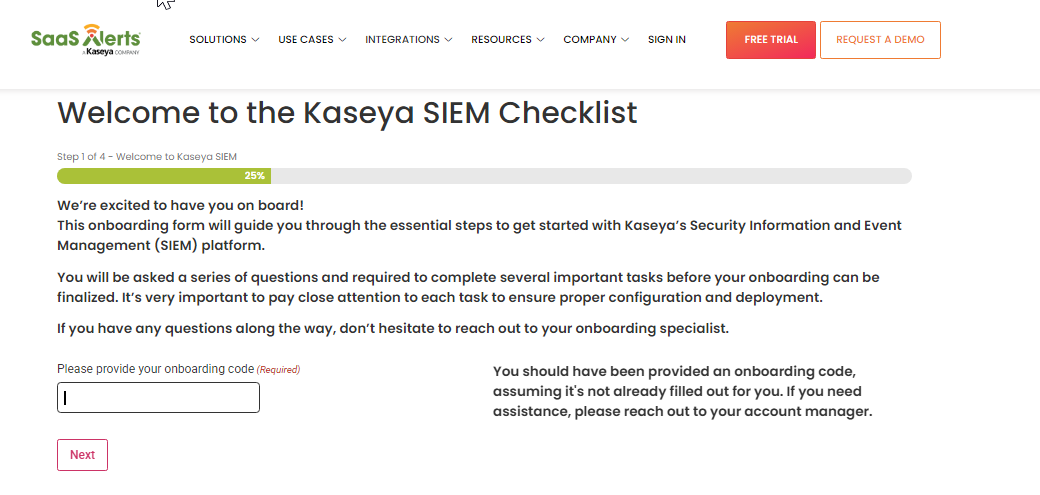Expand the Resources chevron arrow

[x=541, y=40]
